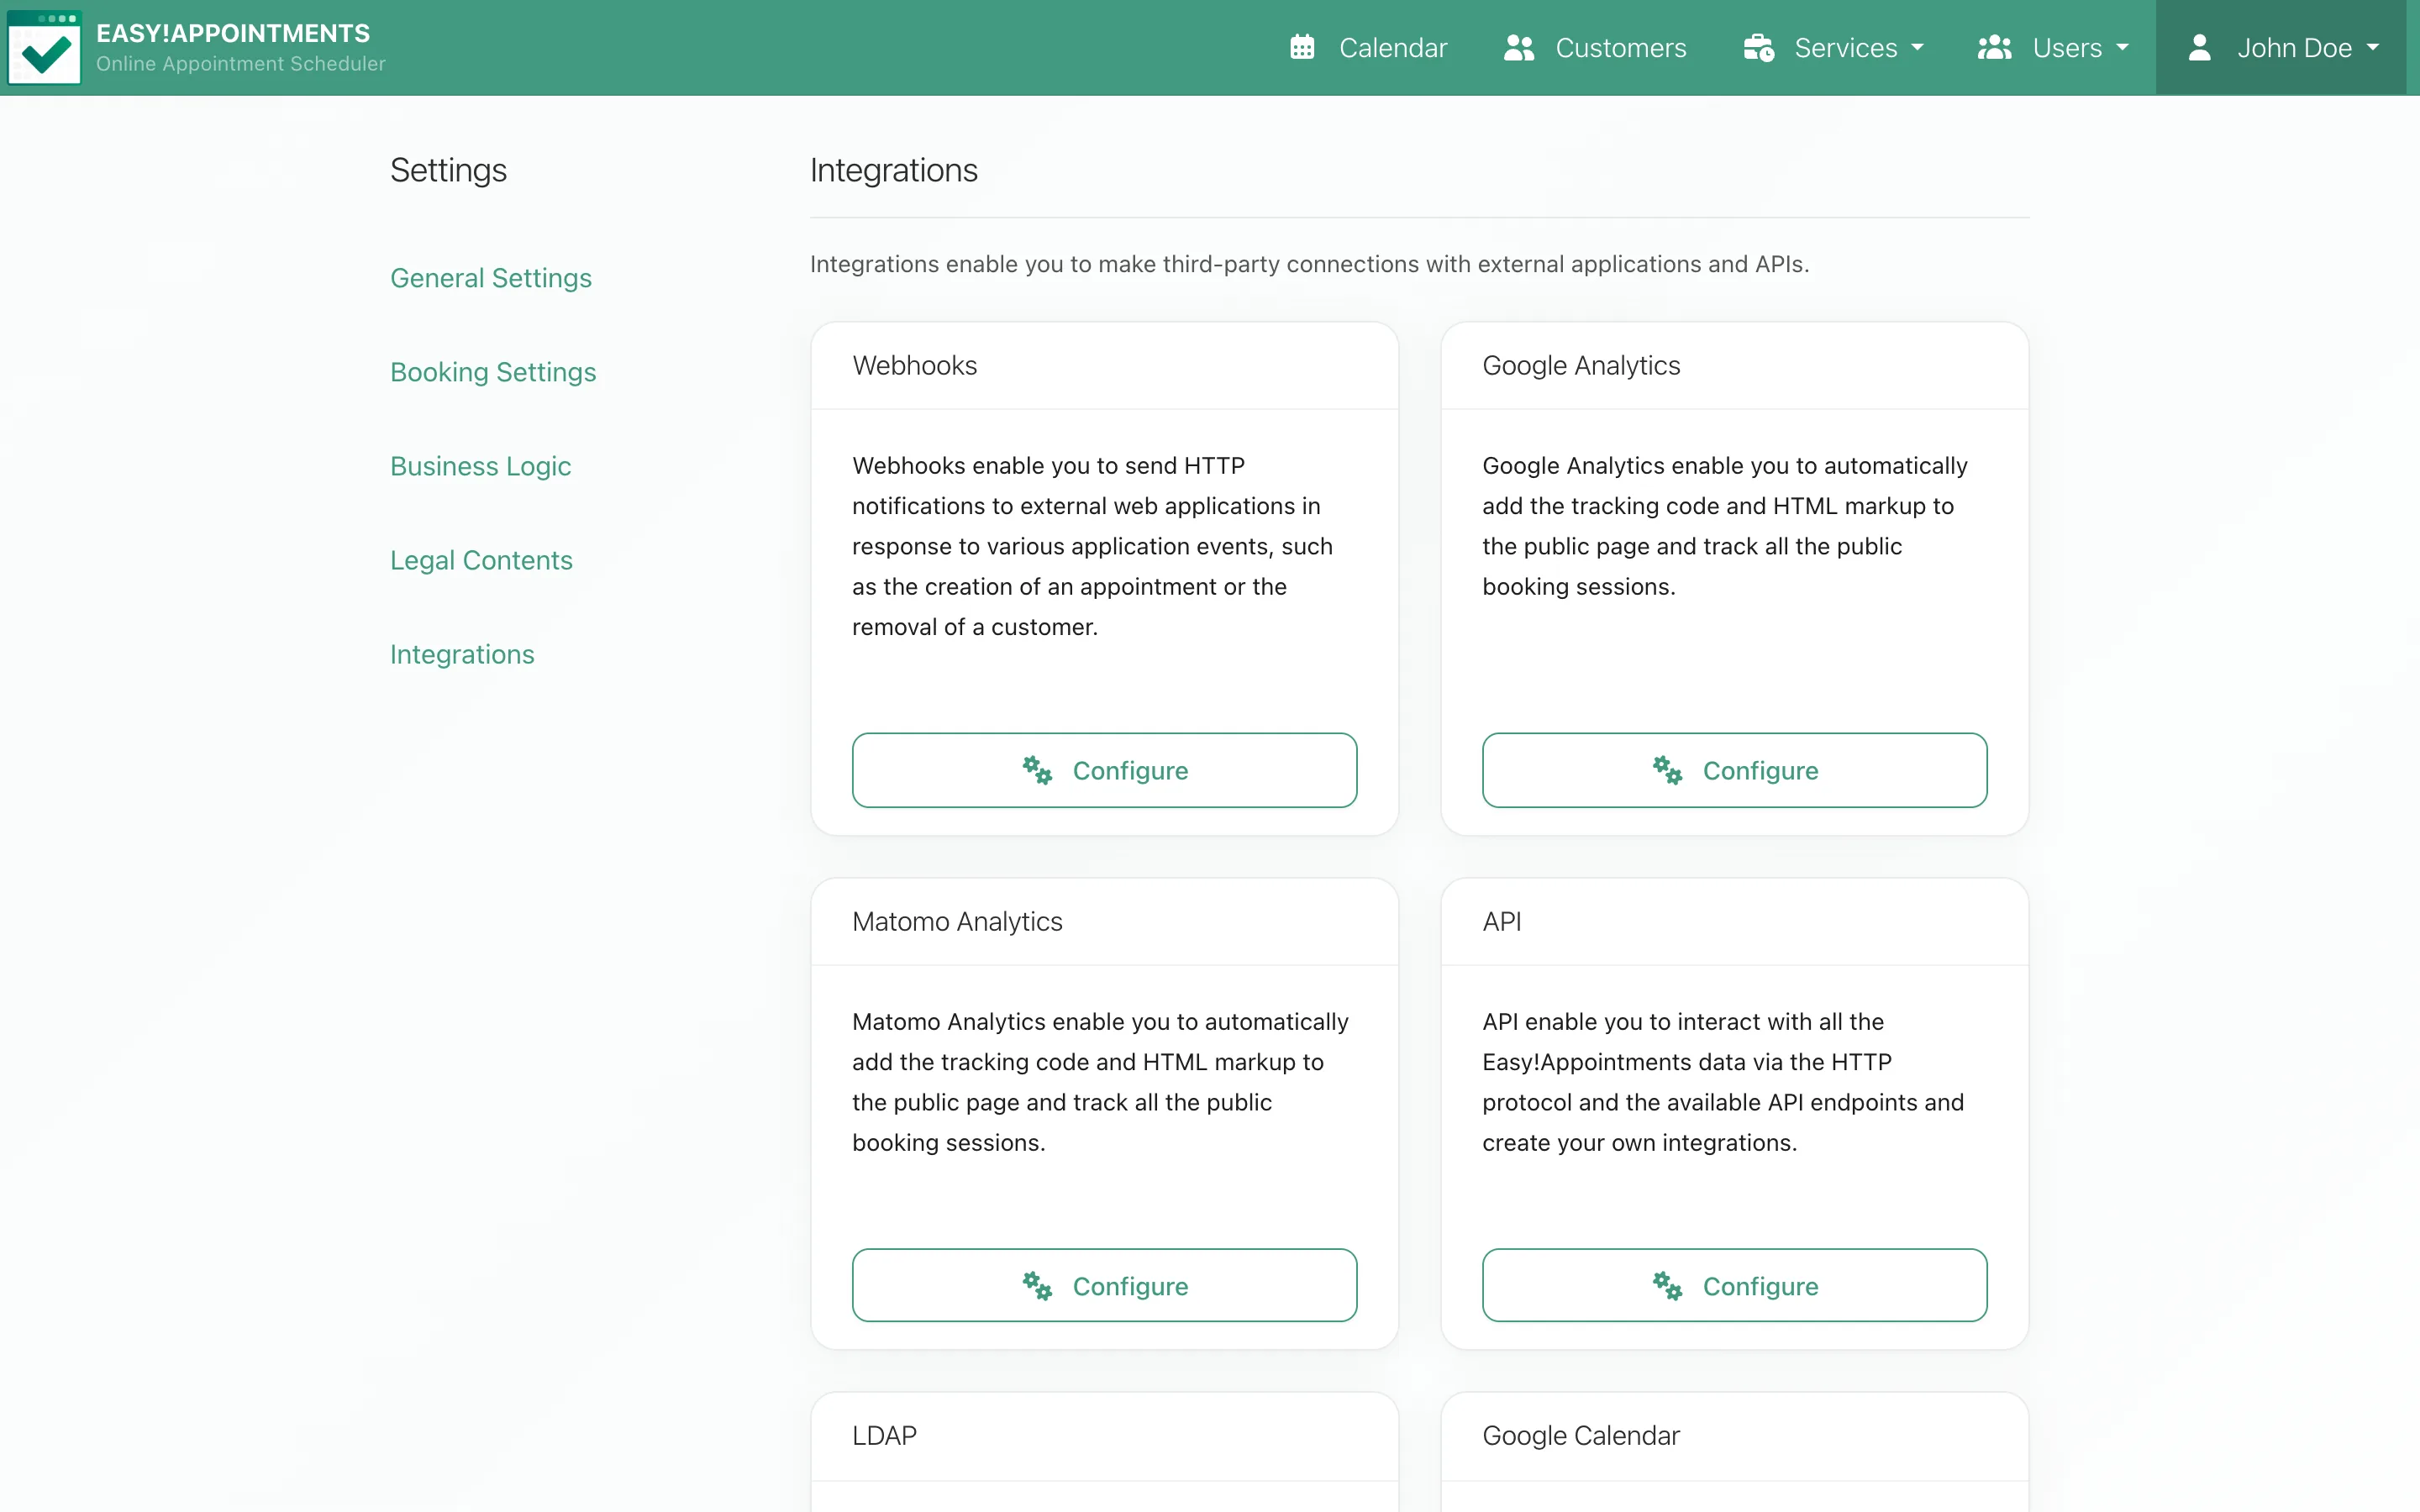Click the EASY!APPOINTMENTS brand title
Screen dimensions: 2420x1512
tap(233, 33)
